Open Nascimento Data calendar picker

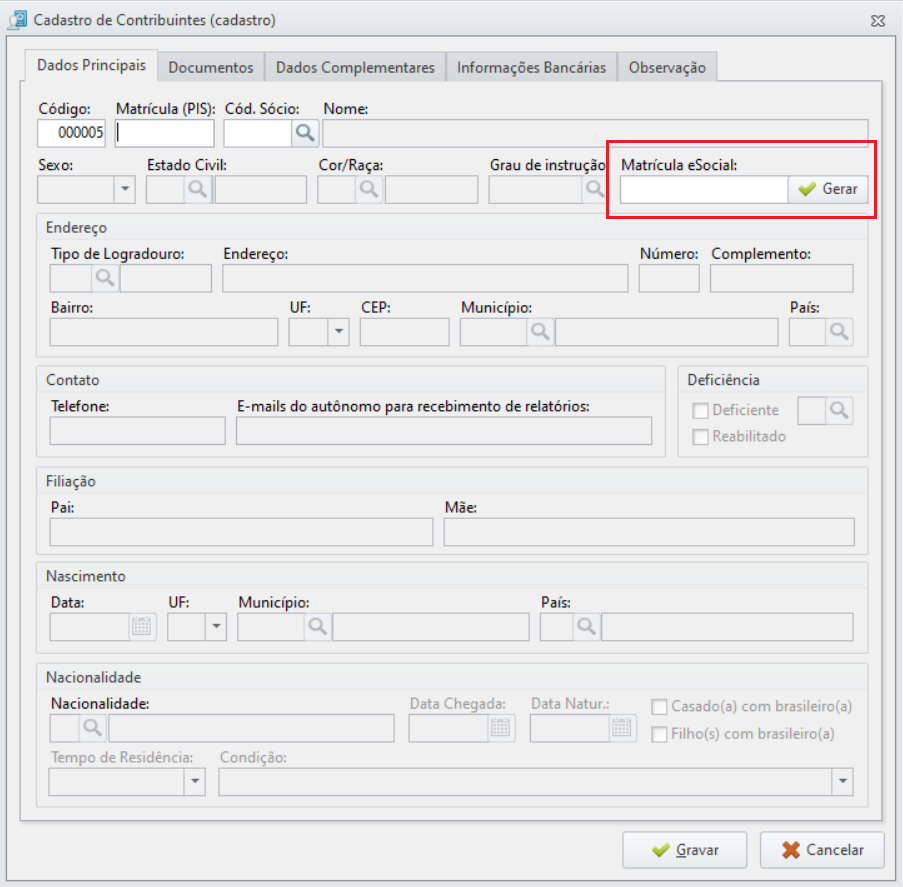pos(142,627)
